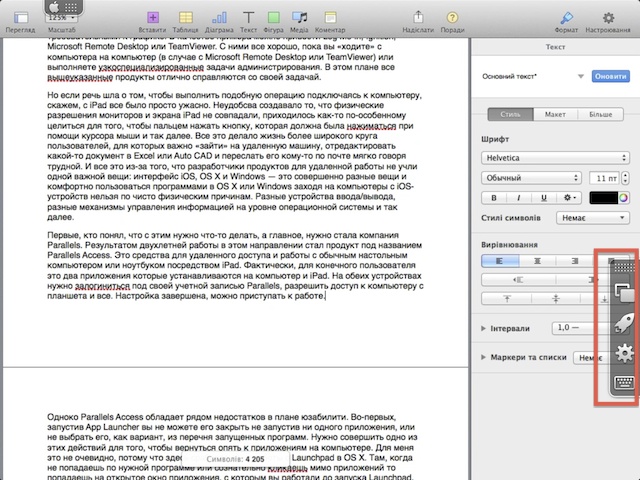Tap the Parallels sidebar grip handle
Image resolution: width=640 pixels, height=480 pixels.
coord(623,267)
